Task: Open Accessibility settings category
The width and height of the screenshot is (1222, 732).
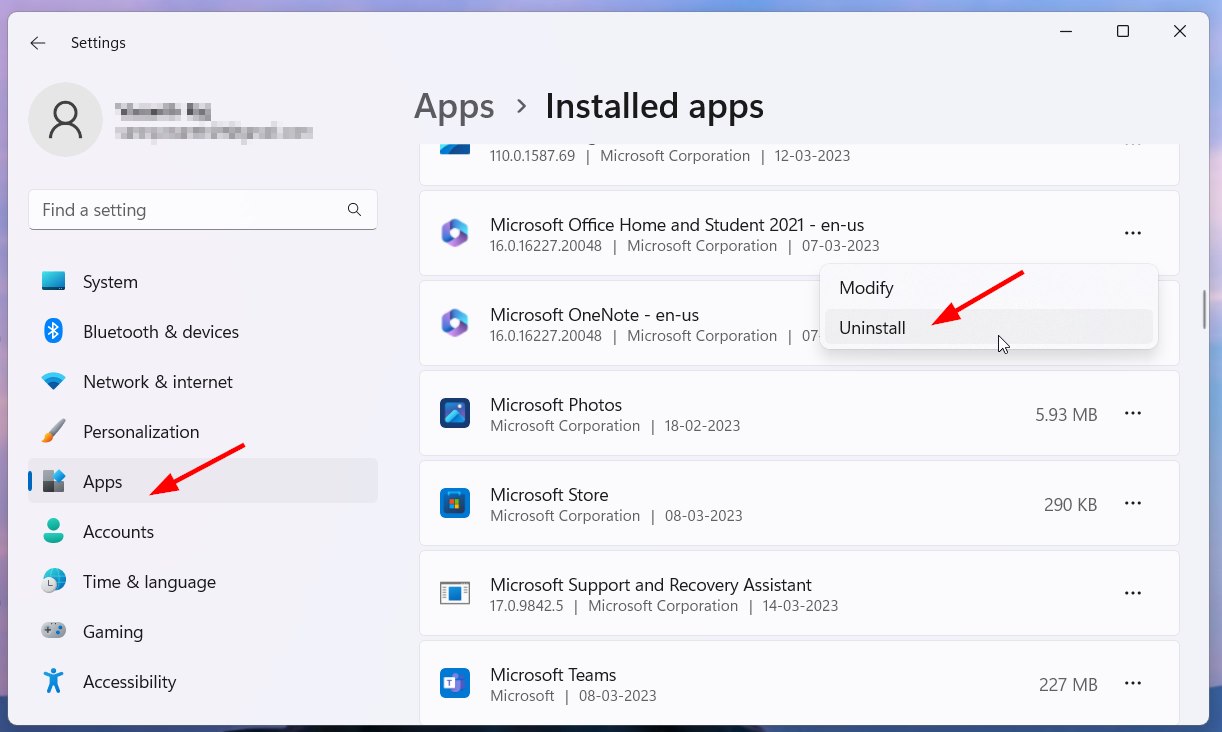Action: click(x=203, y=682)
